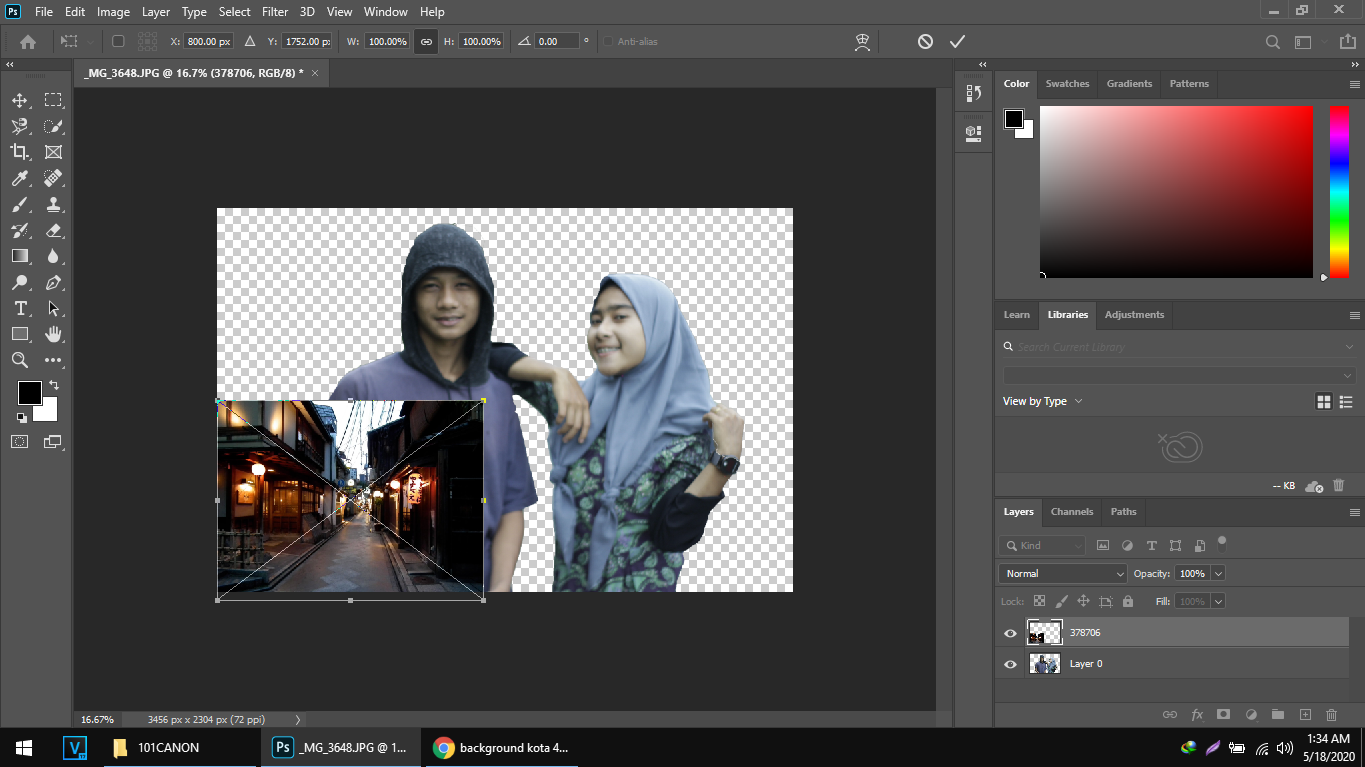Select the Clone Stamp tool

[x=53, y=204]
